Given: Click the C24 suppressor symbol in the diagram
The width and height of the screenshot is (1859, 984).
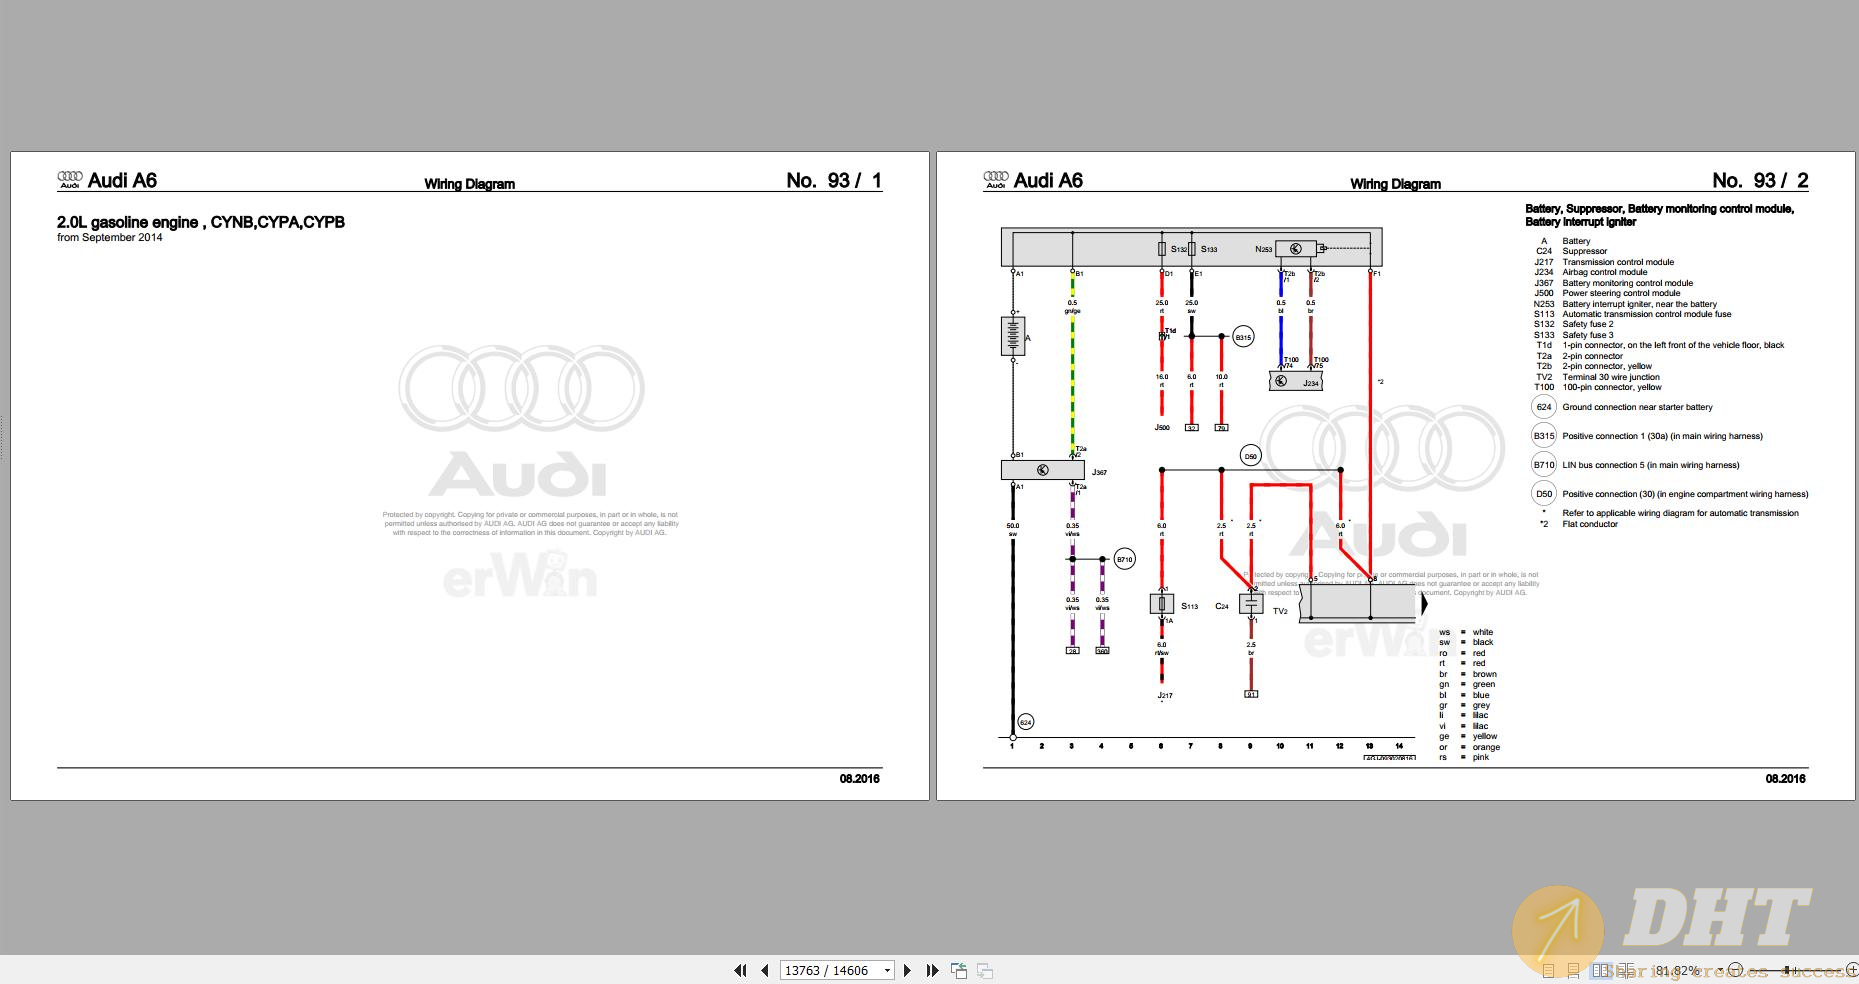Looking at the screenshot, I should [x=1251, y=604].
